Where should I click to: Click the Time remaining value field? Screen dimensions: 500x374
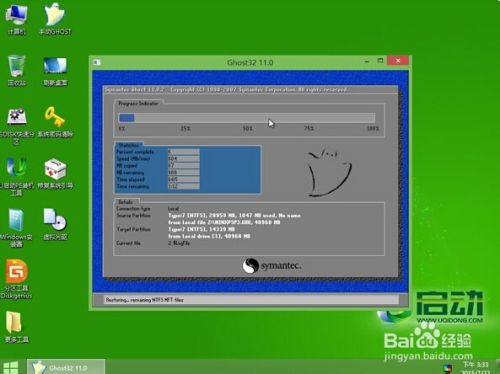click(184, 186)
